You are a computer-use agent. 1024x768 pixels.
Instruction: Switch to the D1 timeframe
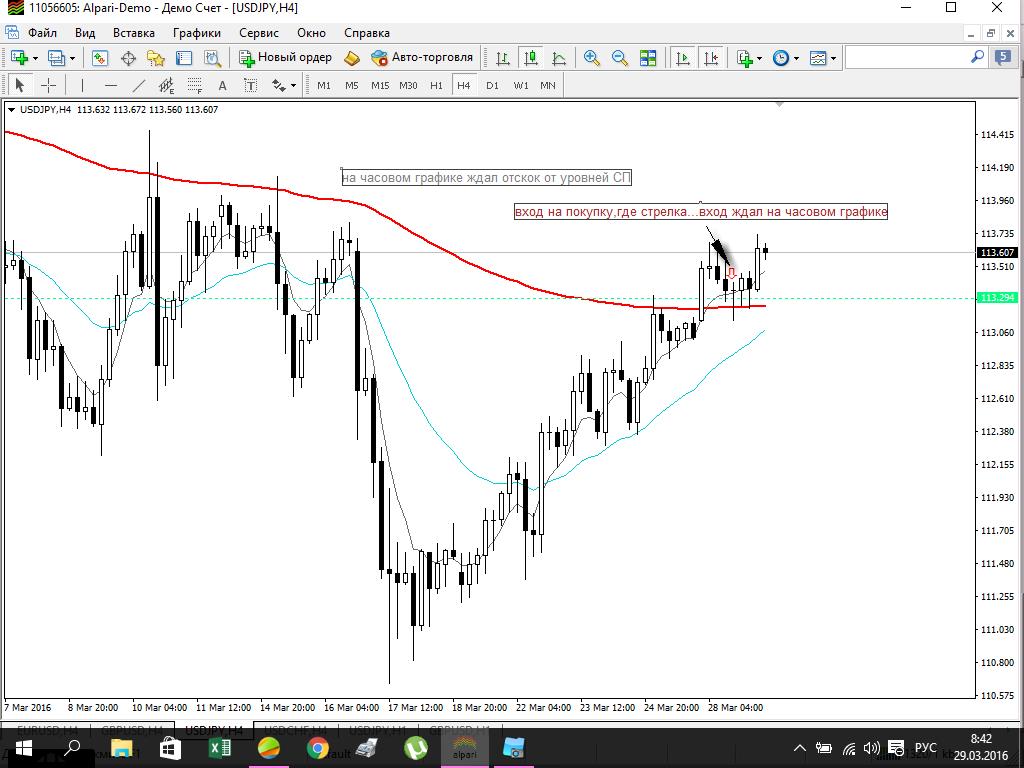point(492,86)
